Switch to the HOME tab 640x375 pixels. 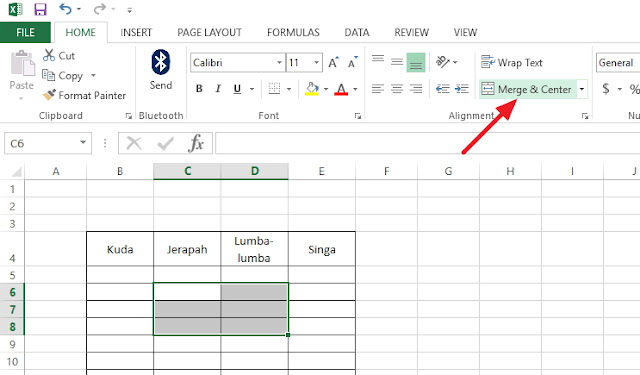(80, 32)
